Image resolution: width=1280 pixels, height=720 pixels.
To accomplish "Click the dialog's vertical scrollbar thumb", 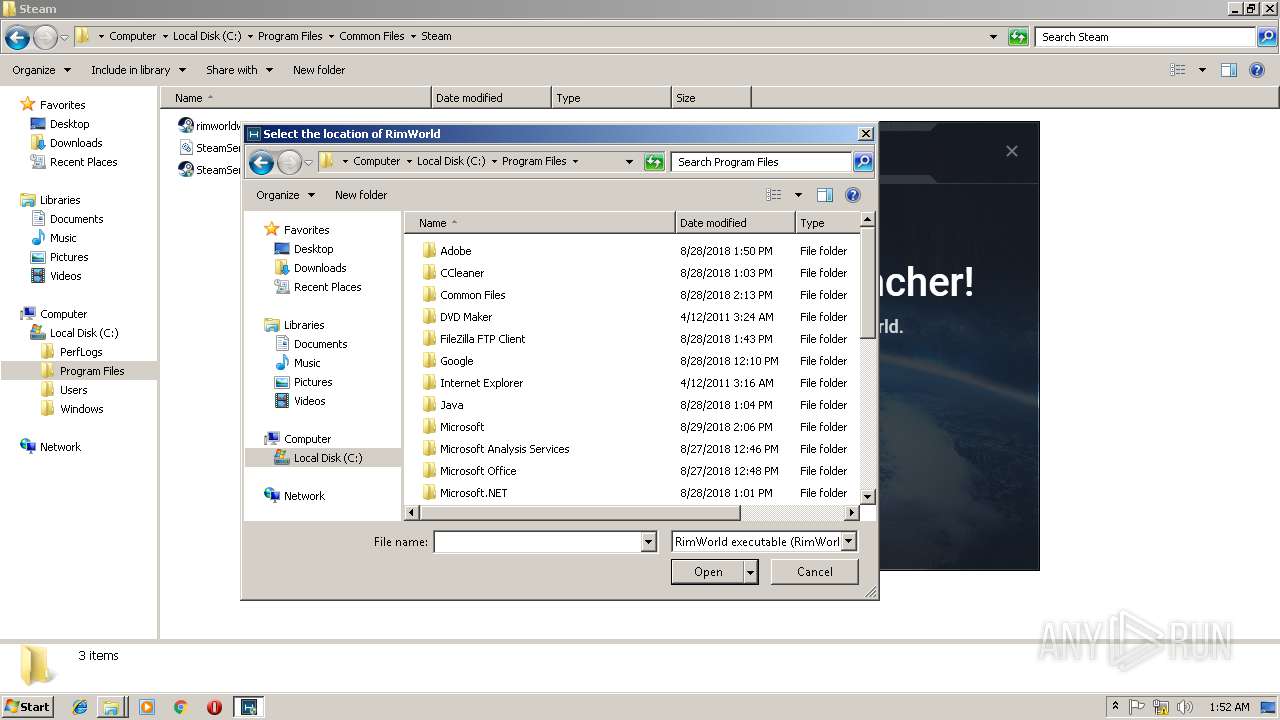I will (x=867, y=284).
